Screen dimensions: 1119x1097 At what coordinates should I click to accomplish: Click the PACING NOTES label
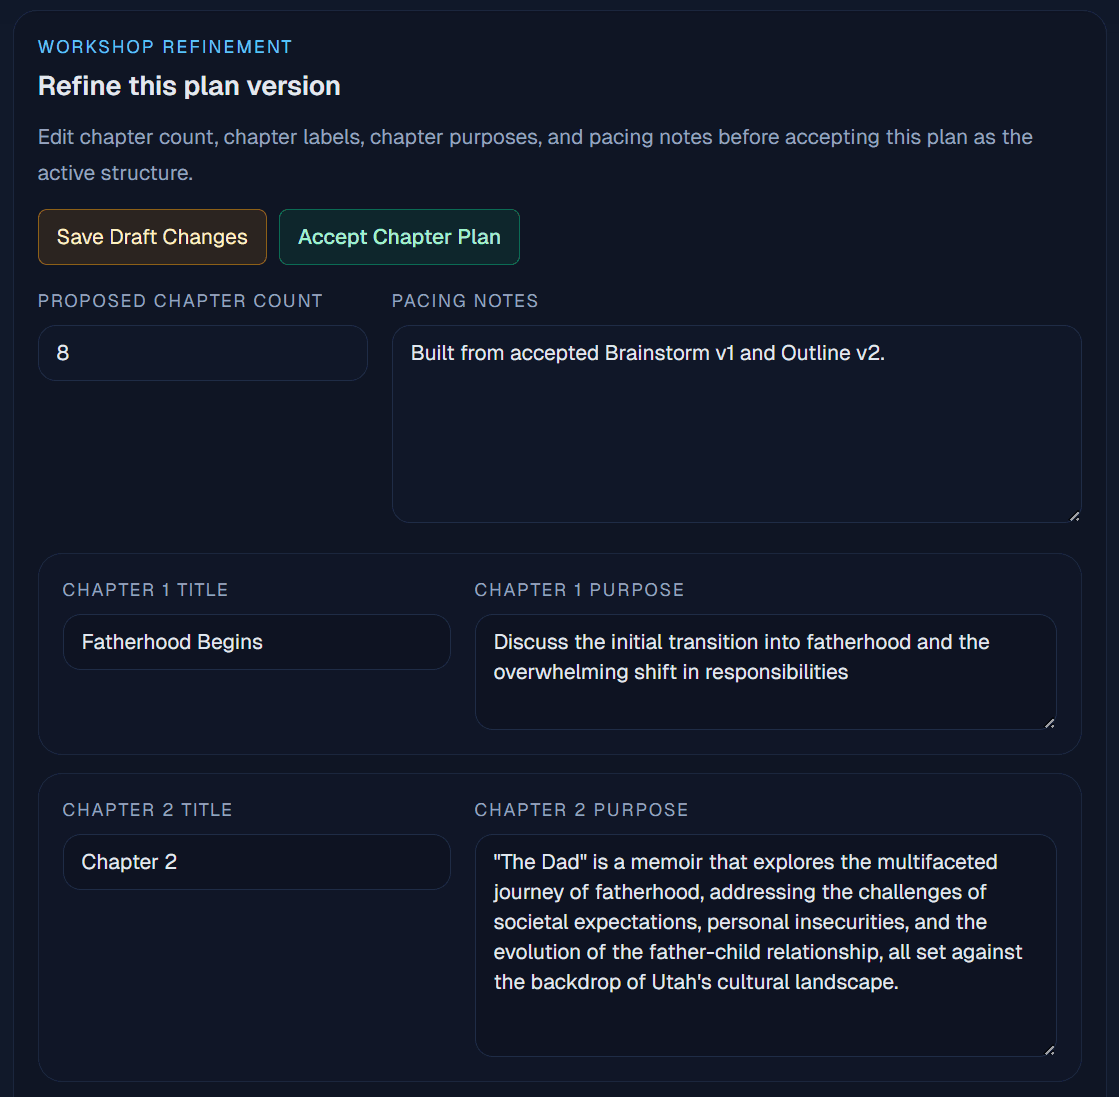point(465,301)
